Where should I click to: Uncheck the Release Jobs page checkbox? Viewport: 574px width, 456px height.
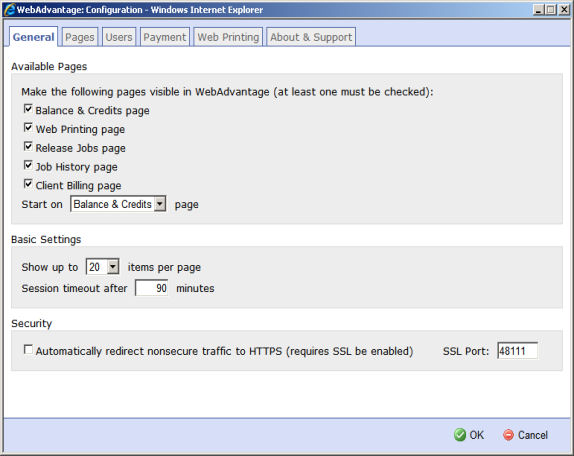[x=28, y=146]
